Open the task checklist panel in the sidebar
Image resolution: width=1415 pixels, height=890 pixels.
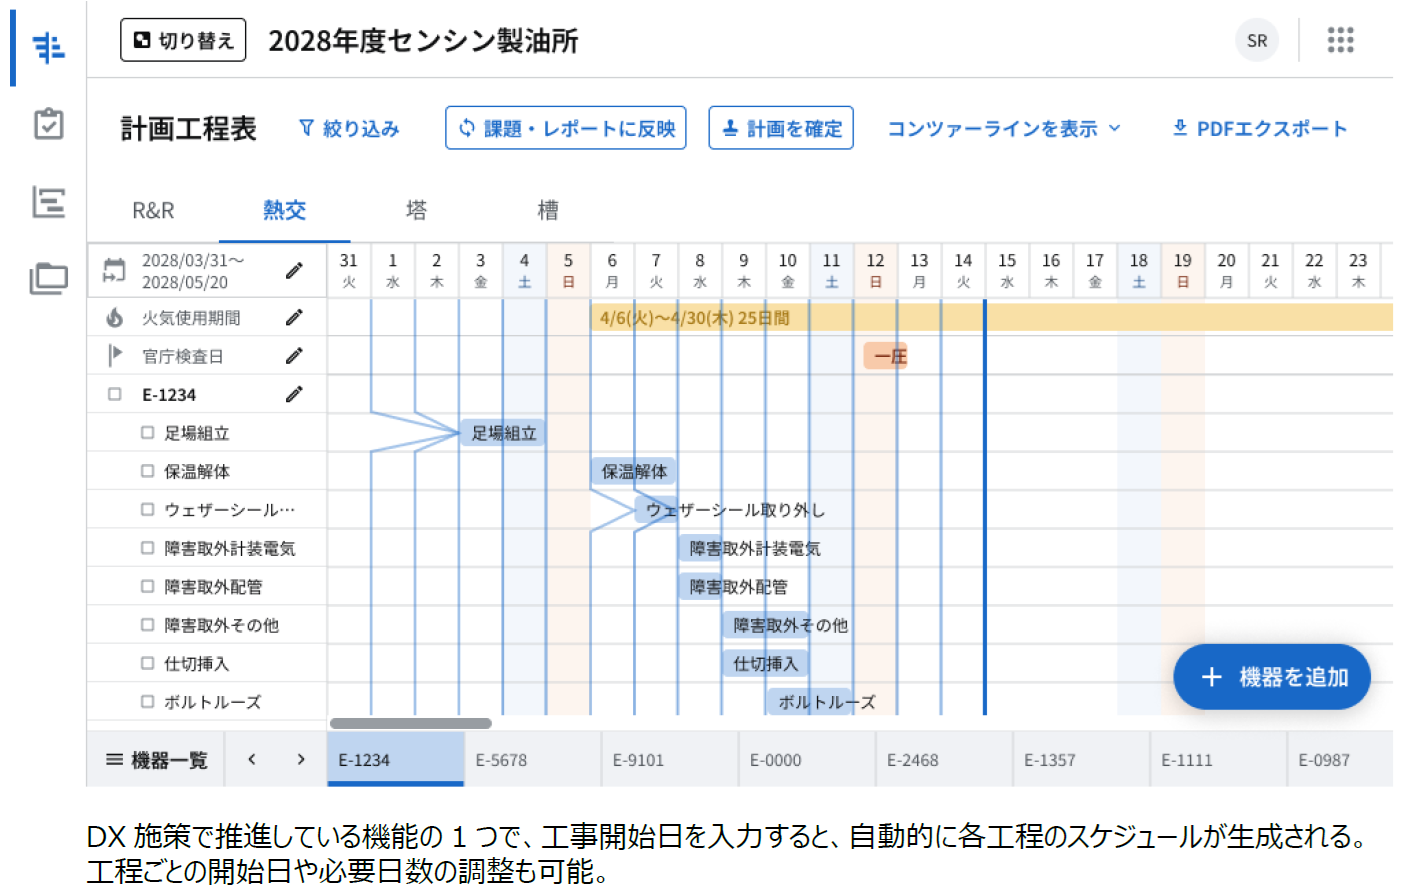[47, 124]
